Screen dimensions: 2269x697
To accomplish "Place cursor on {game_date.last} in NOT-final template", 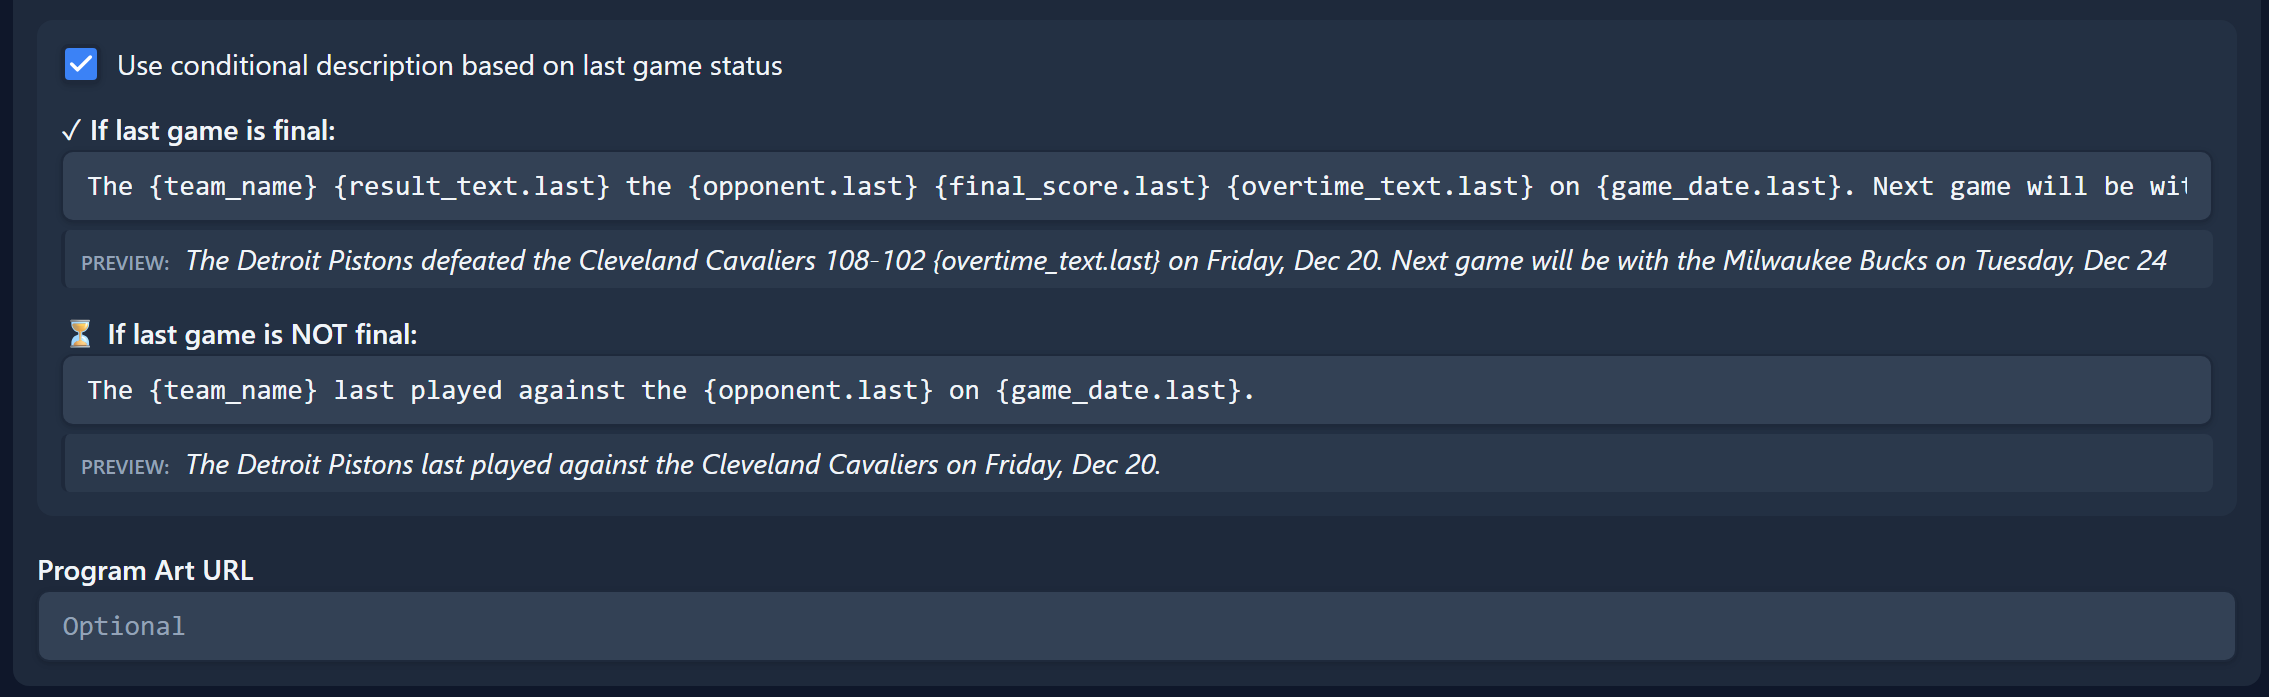I will 1118,391.
